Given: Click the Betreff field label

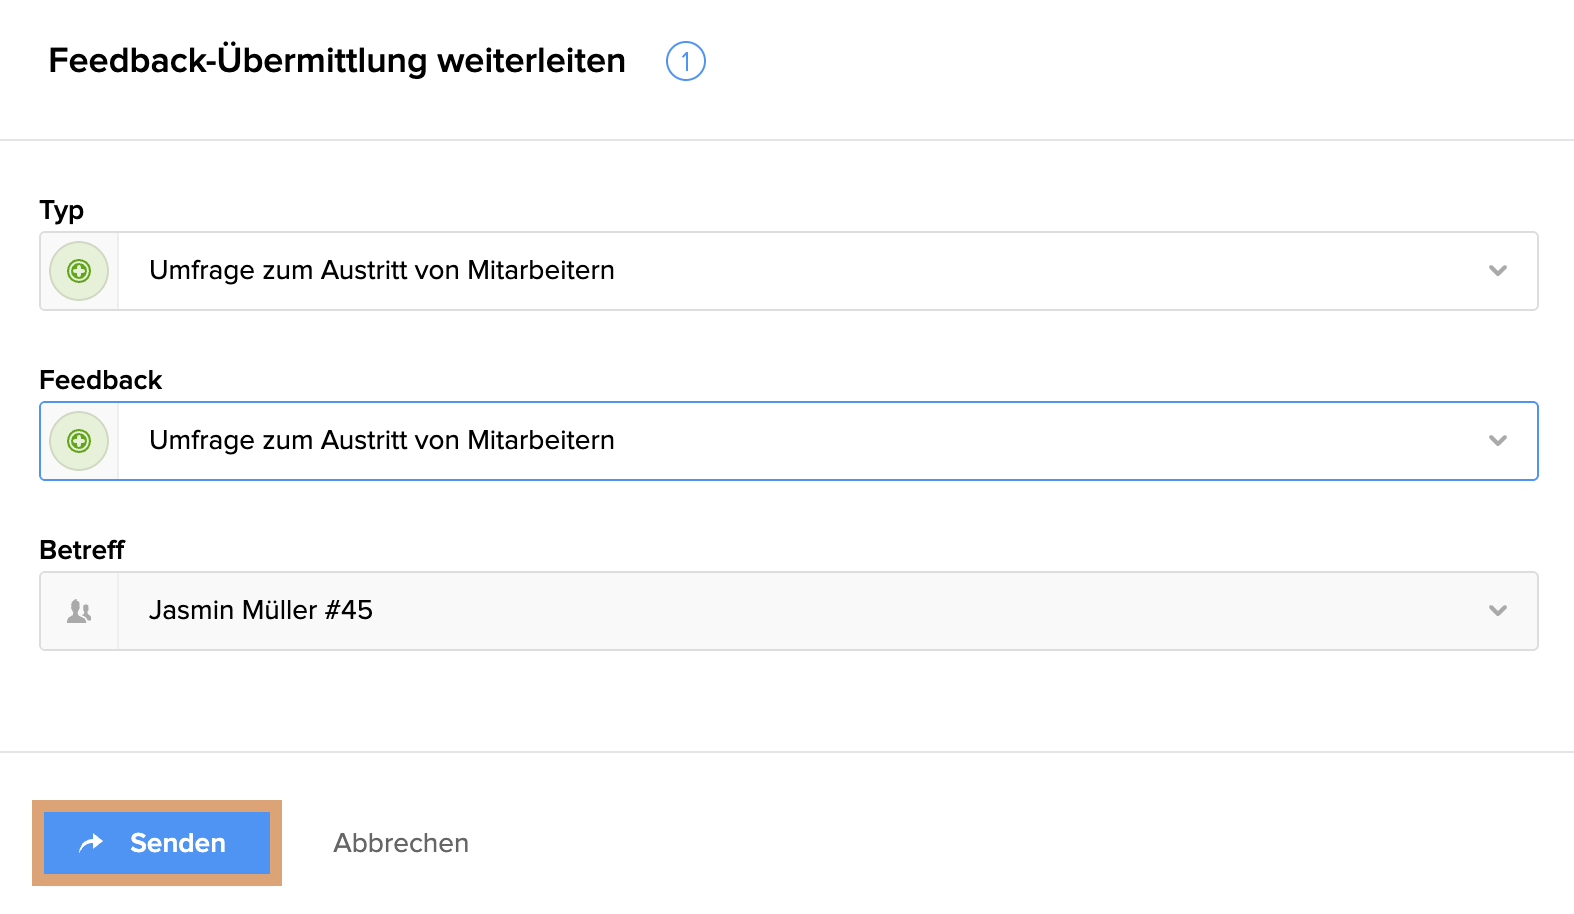Looking at the screenshot, I should (82, 550).
